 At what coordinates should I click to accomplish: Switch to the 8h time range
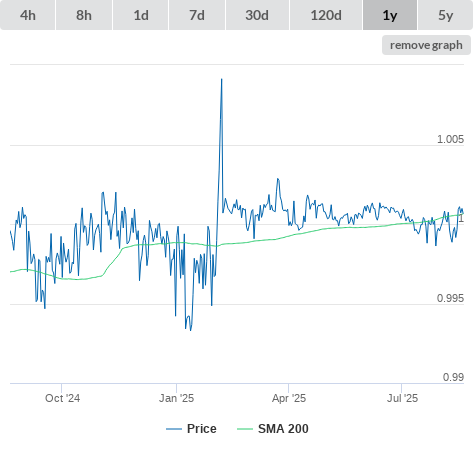[x=84, y=15]
